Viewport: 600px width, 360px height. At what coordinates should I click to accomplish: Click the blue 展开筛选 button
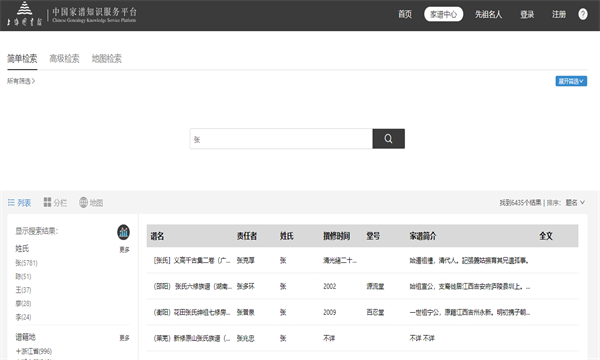[571, 81]
